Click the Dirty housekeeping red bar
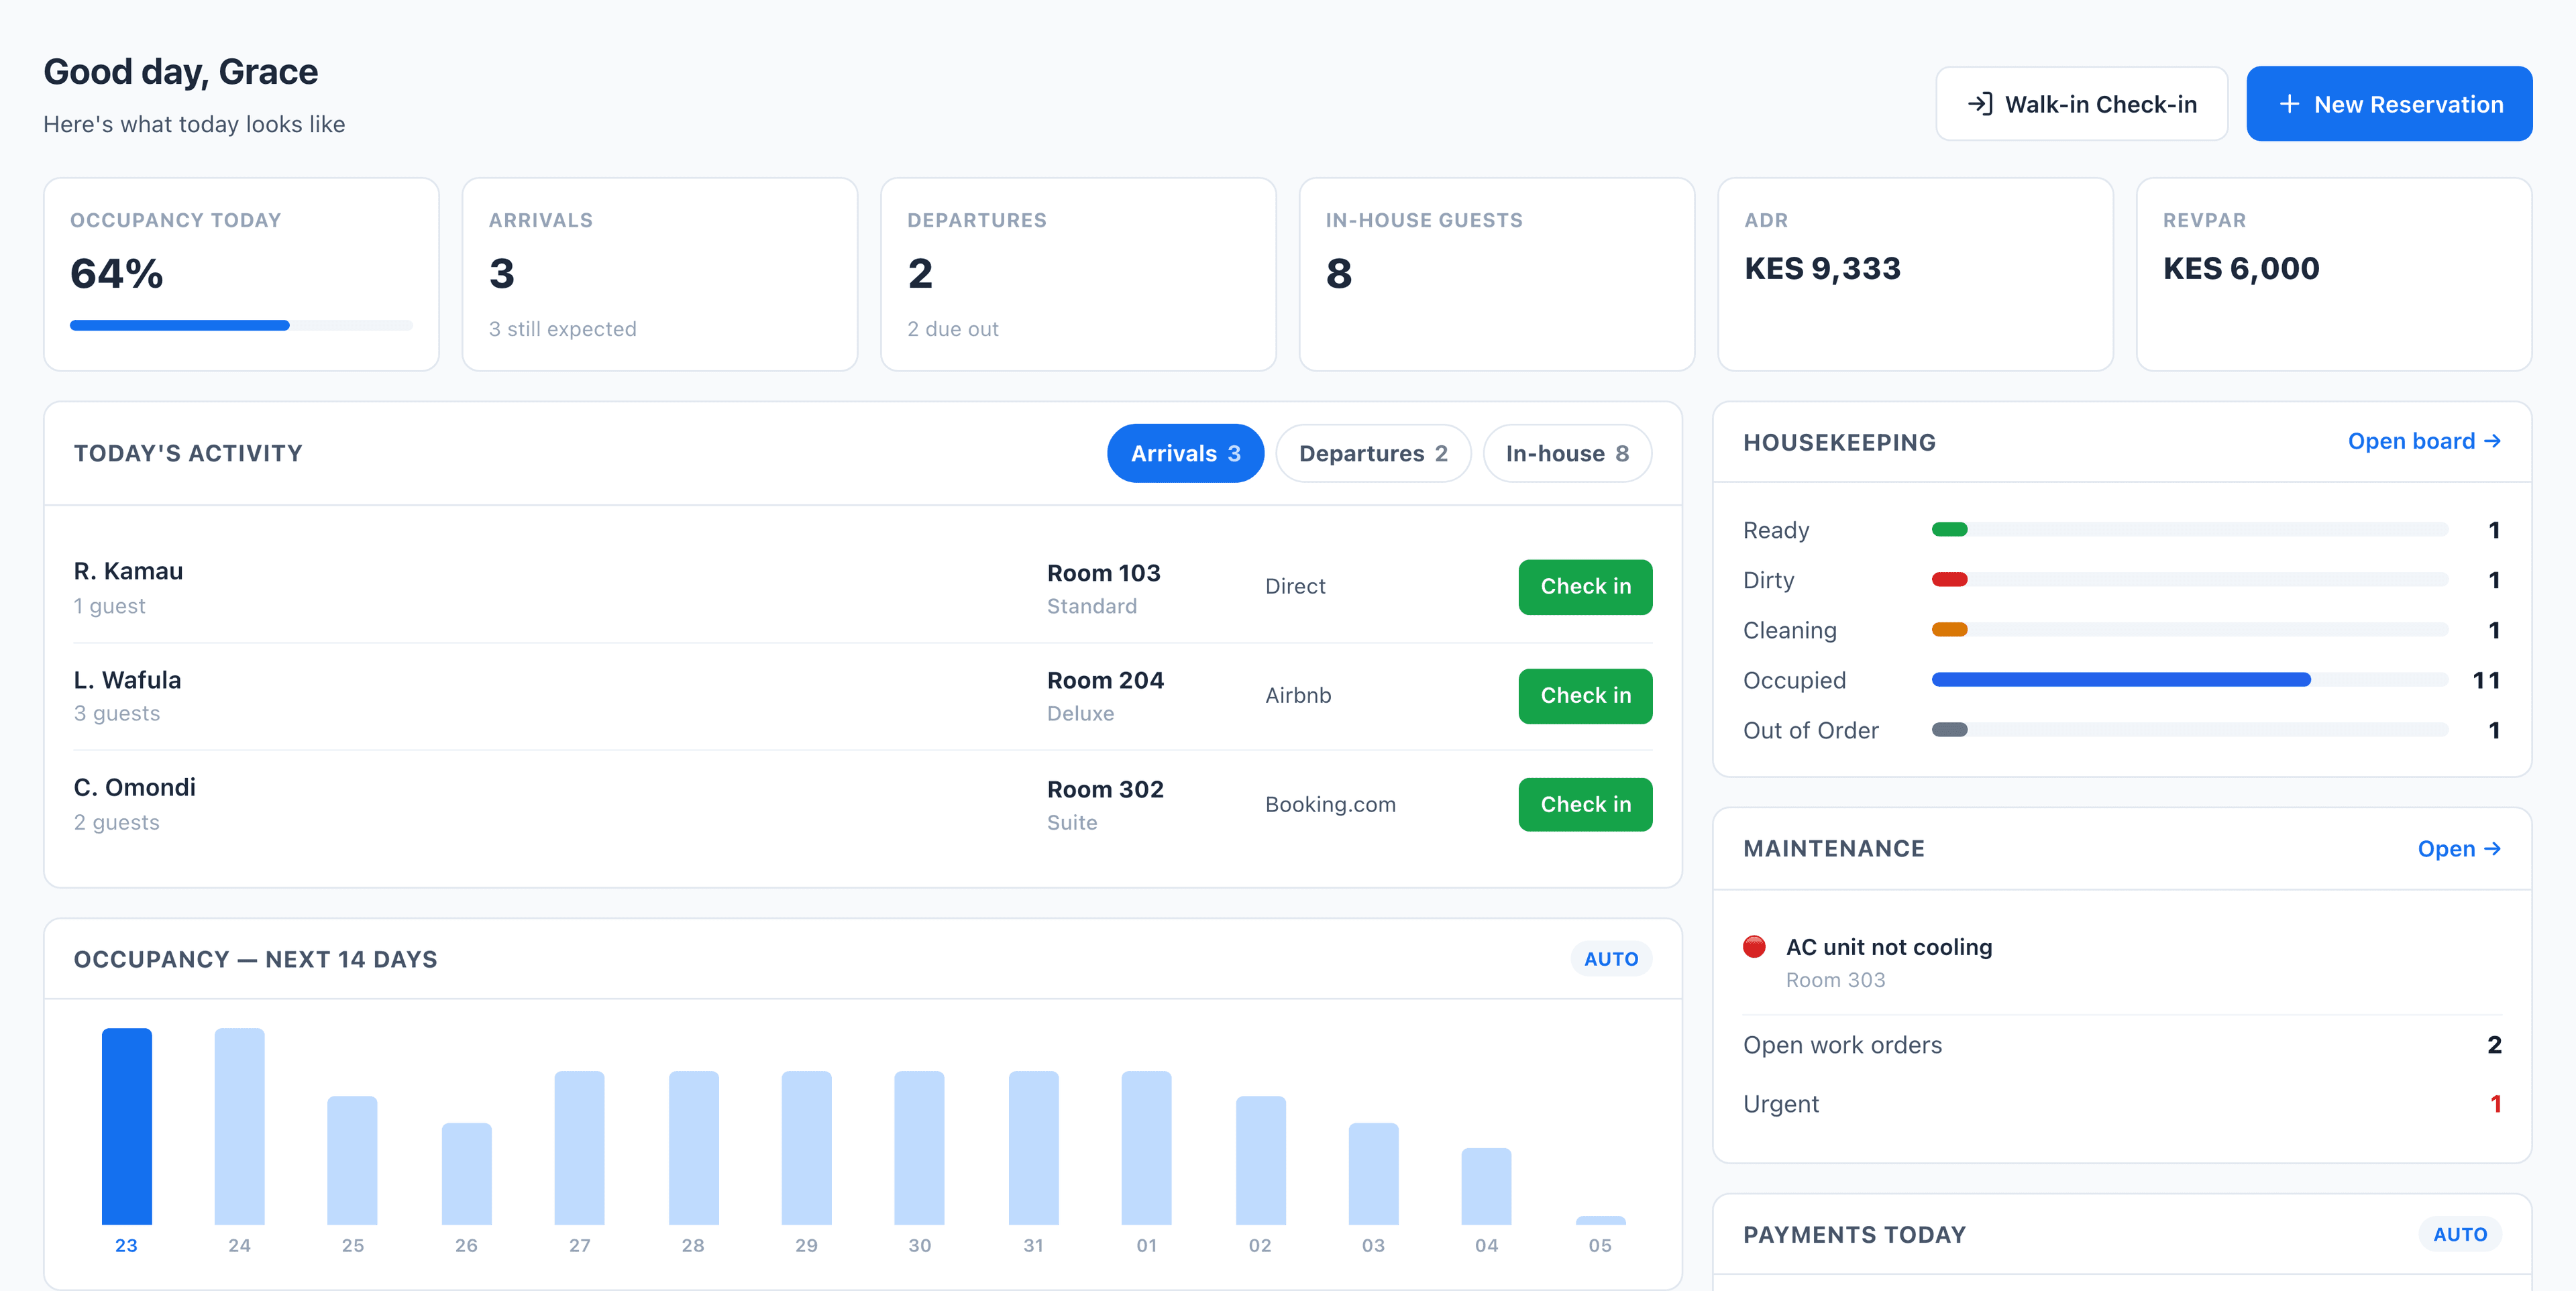This screenshot has height=1291, width=2576. (1949, 580)
